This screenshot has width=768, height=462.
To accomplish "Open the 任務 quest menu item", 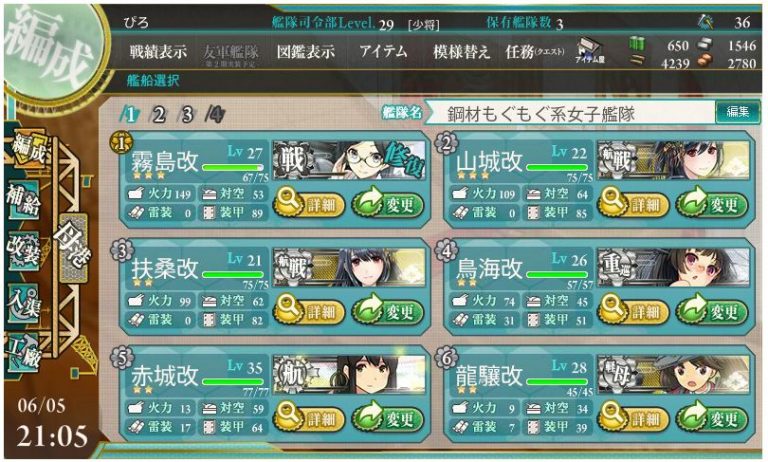I will [534, 51].
